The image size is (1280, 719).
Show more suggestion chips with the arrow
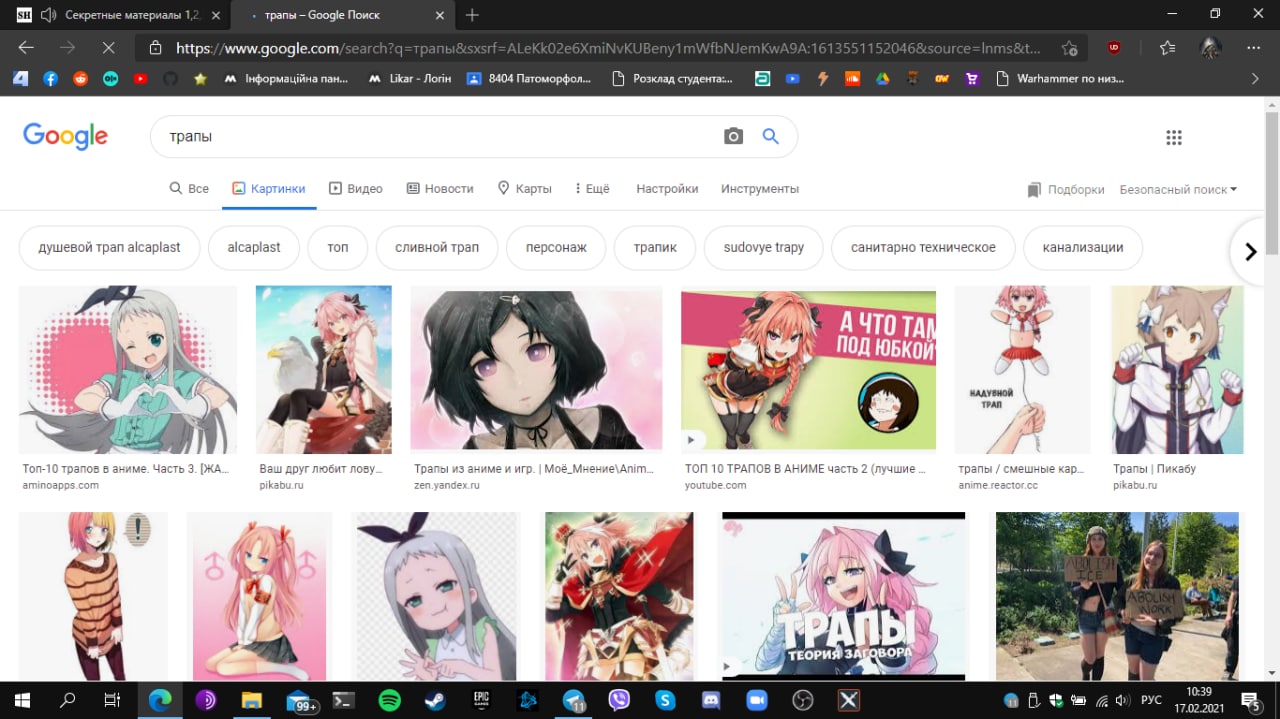[1250, 252]
